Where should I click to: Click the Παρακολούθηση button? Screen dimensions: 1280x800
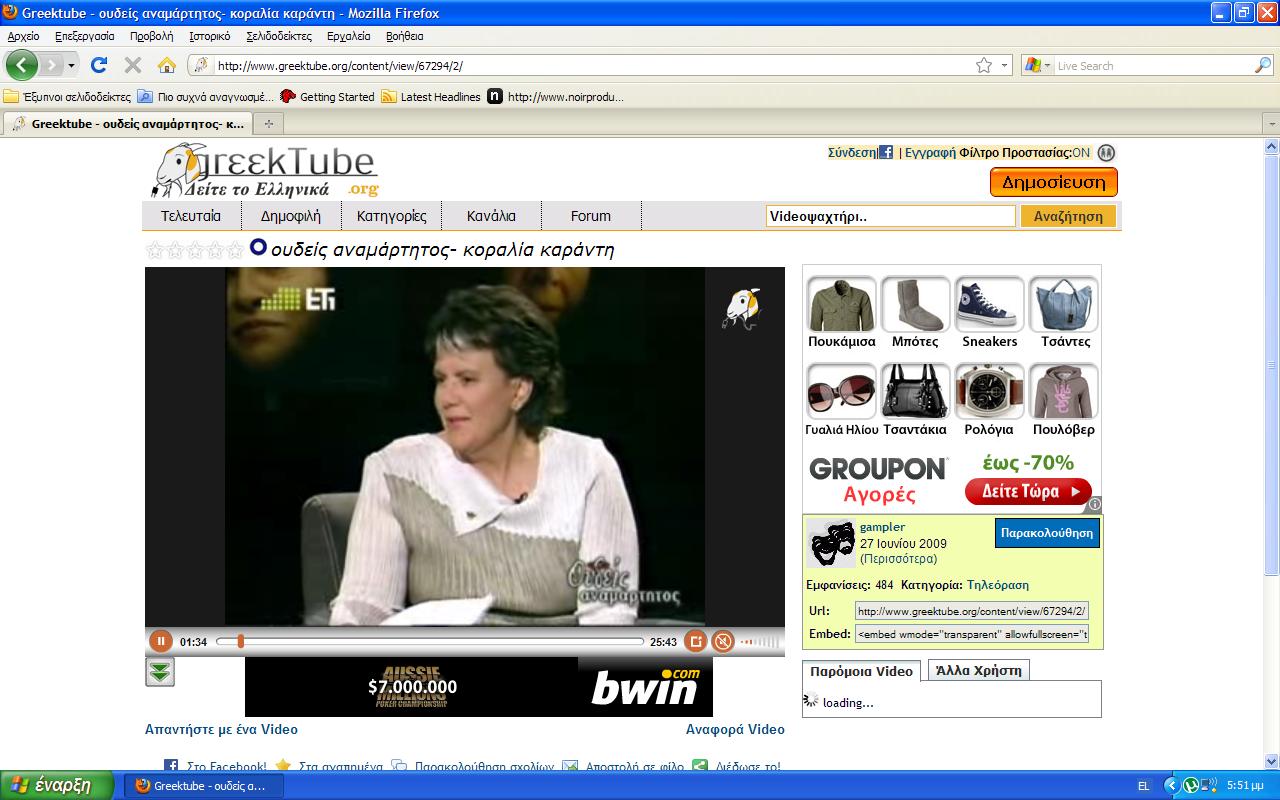[1047, 533]
